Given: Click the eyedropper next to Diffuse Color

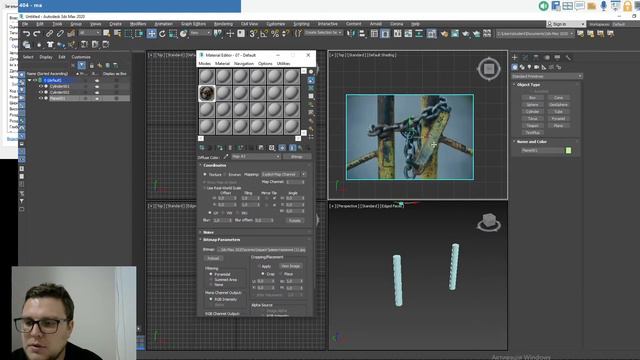Looking at the screenshot, I should tap(226, 157).
